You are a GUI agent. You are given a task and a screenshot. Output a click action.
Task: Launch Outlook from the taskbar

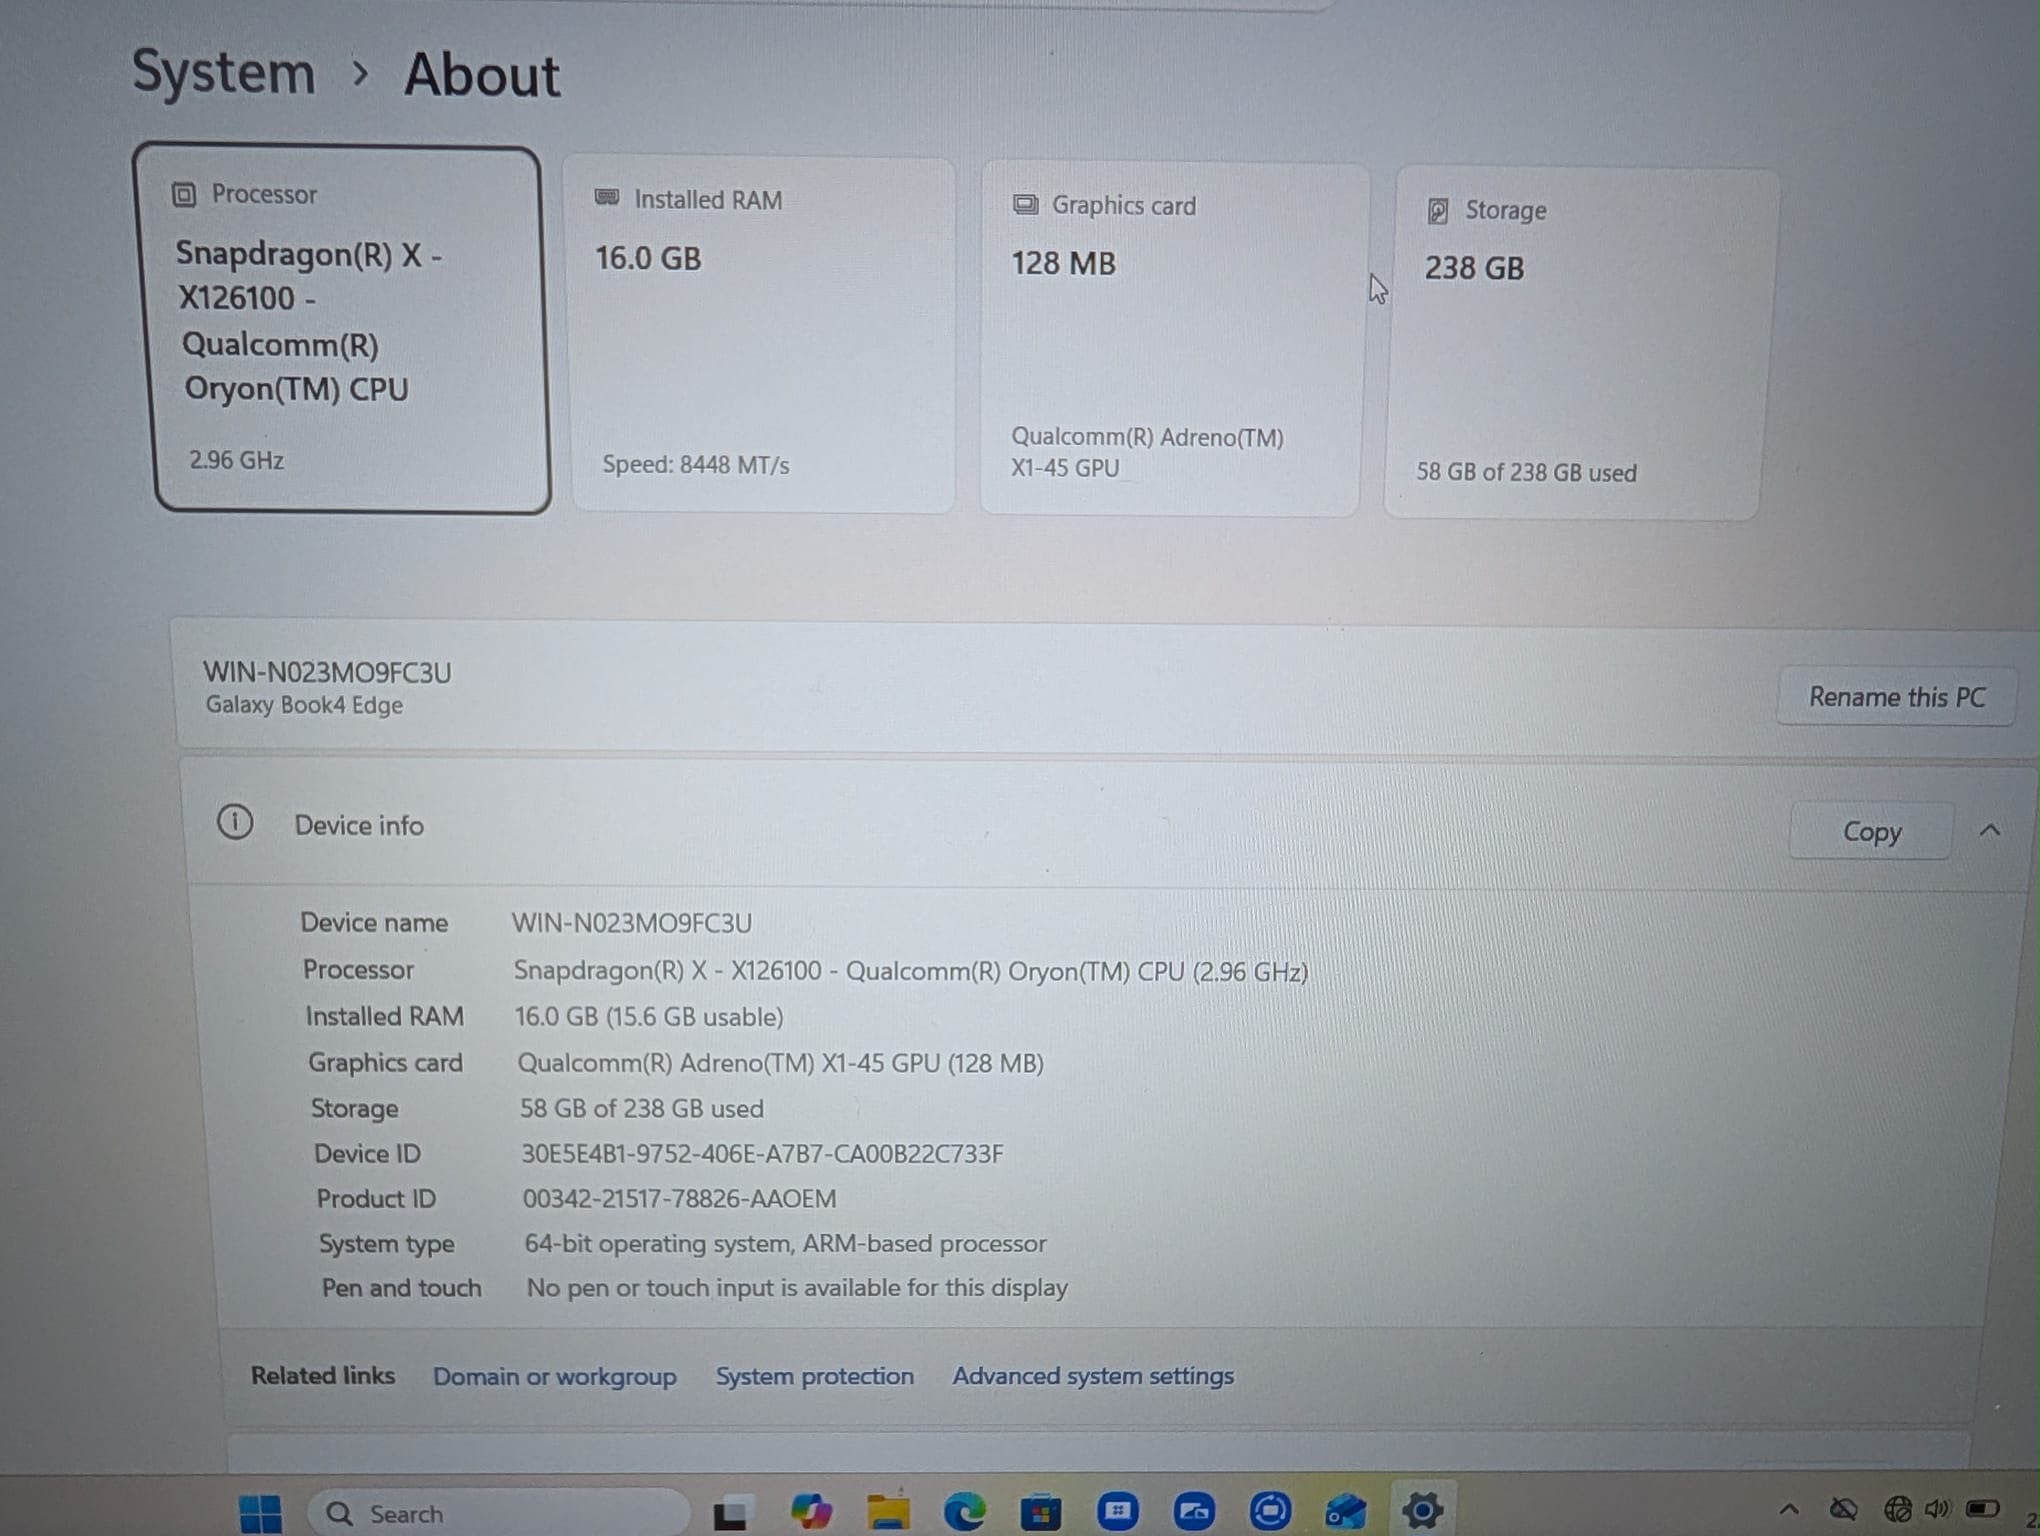1346,1511
